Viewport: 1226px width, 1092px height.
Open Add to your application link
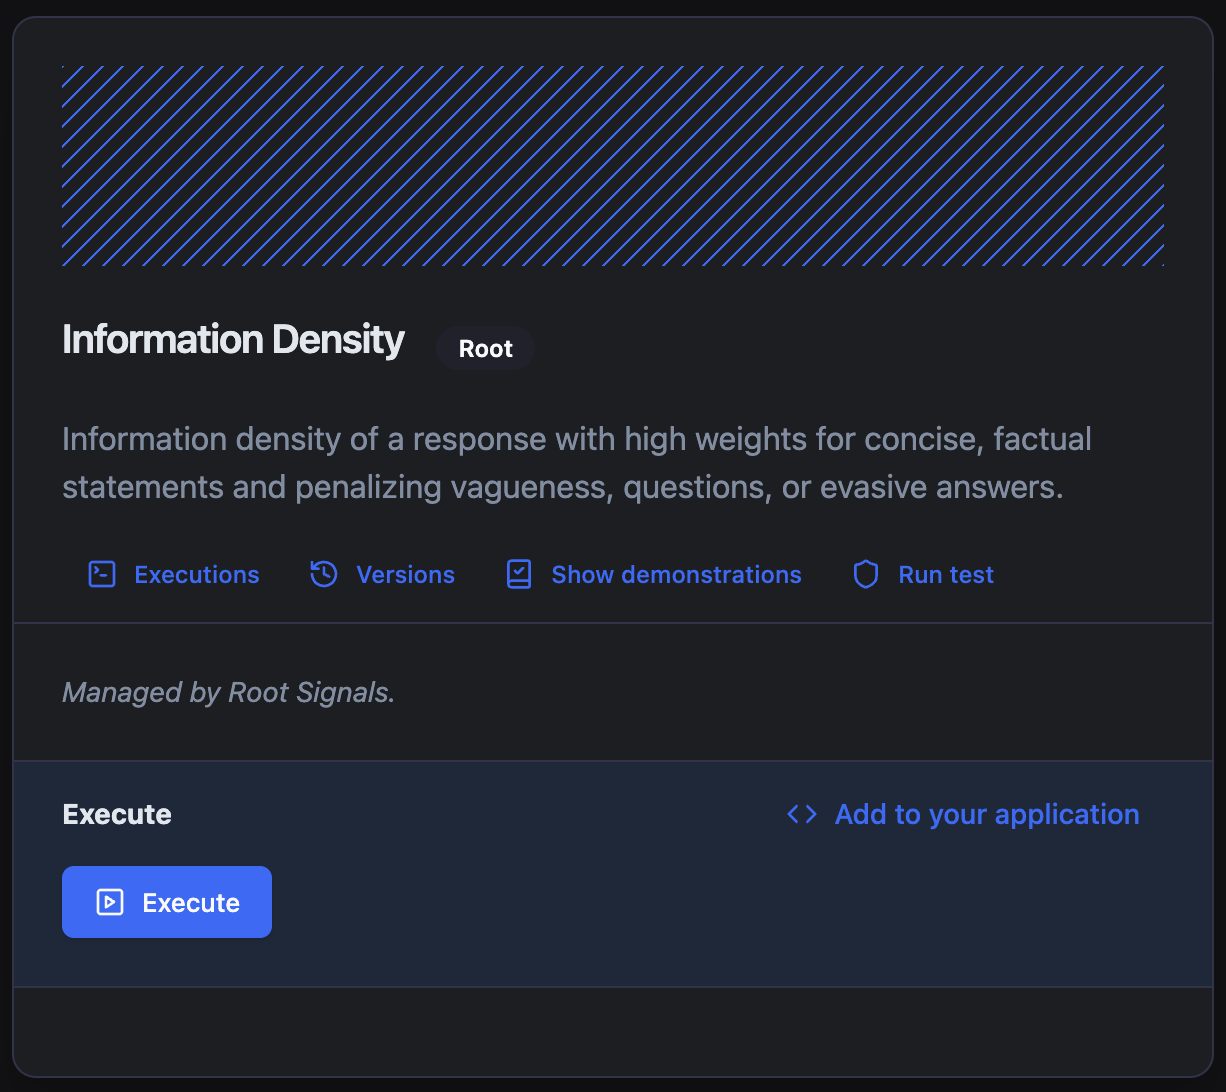tap(986, 814)
